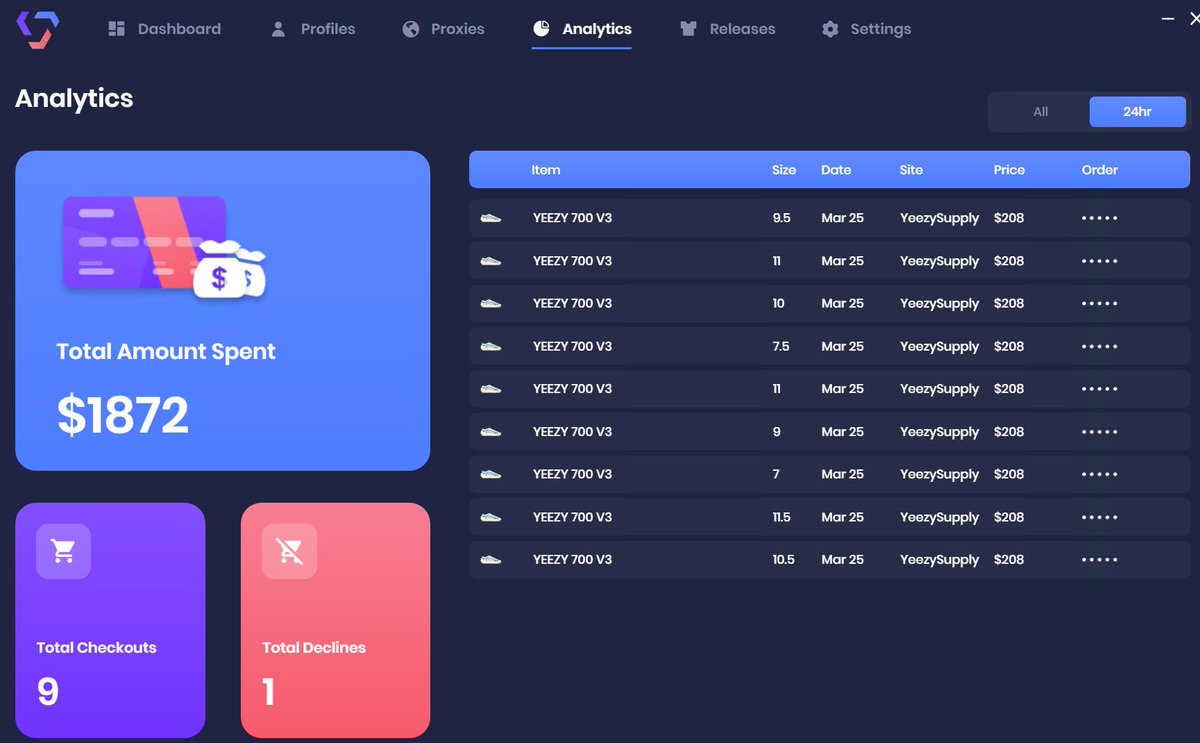This screenshot has height=743, width=1200.
Task: Go to the Releases tab
Action: point(727,29)
